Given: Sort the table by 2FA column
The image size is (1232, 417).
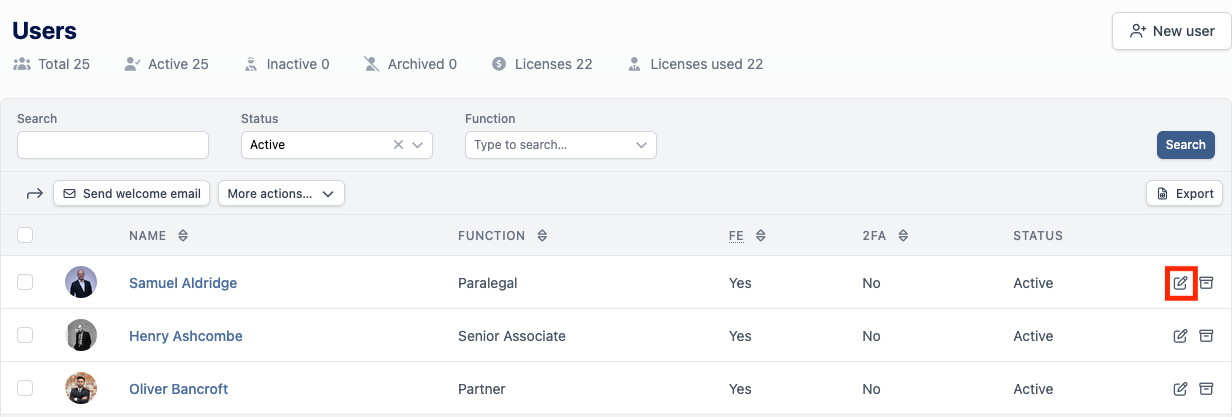Looking at the screenshot, I should point(903,236).
